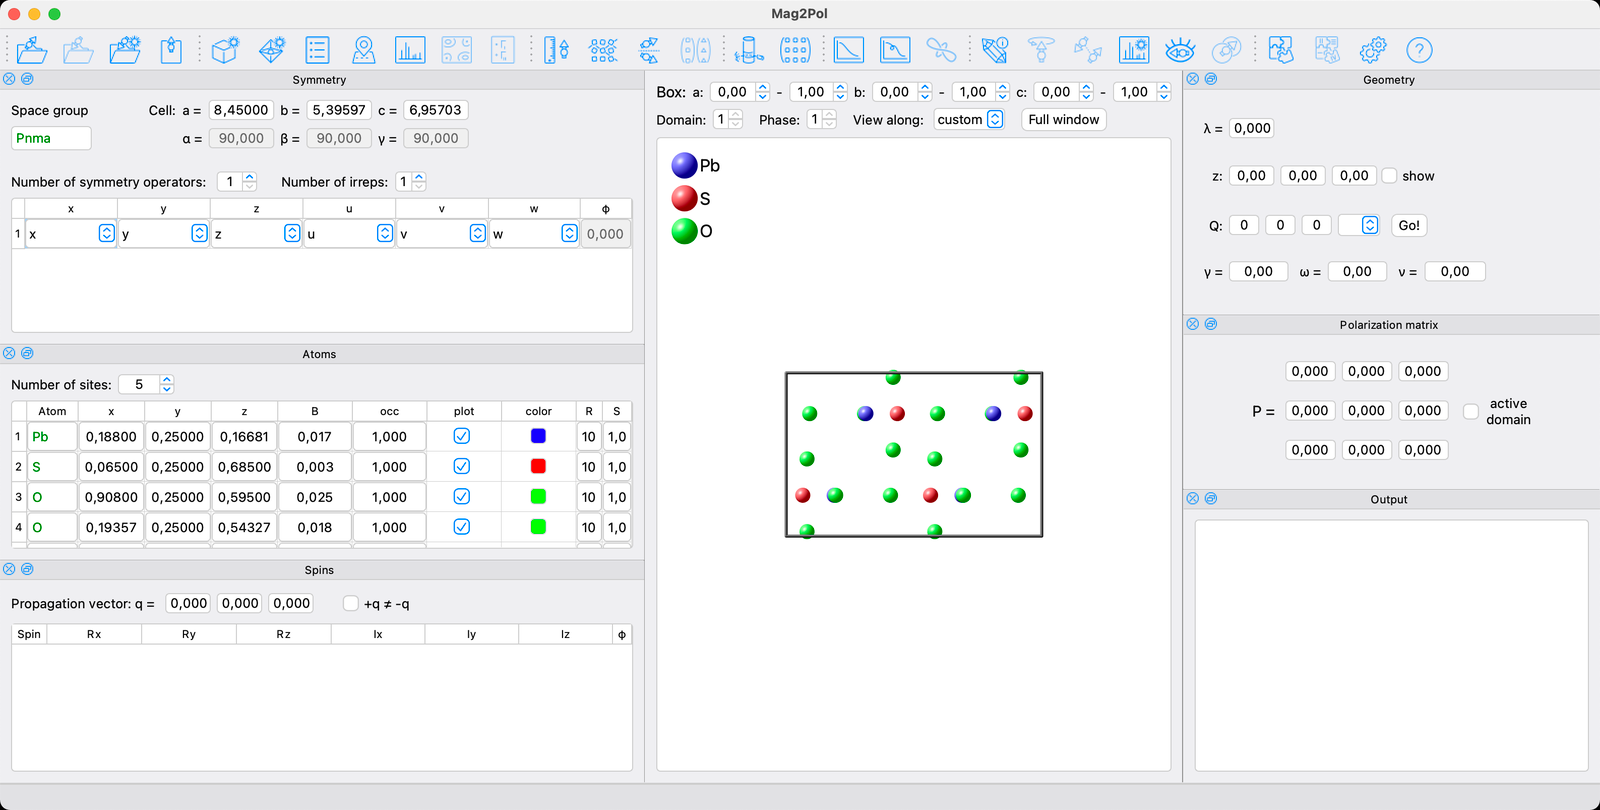This screenshot has height=810, width=1600.
Task: Click the Go! button
Action: pyautogui.click(x=1409, y=225)
